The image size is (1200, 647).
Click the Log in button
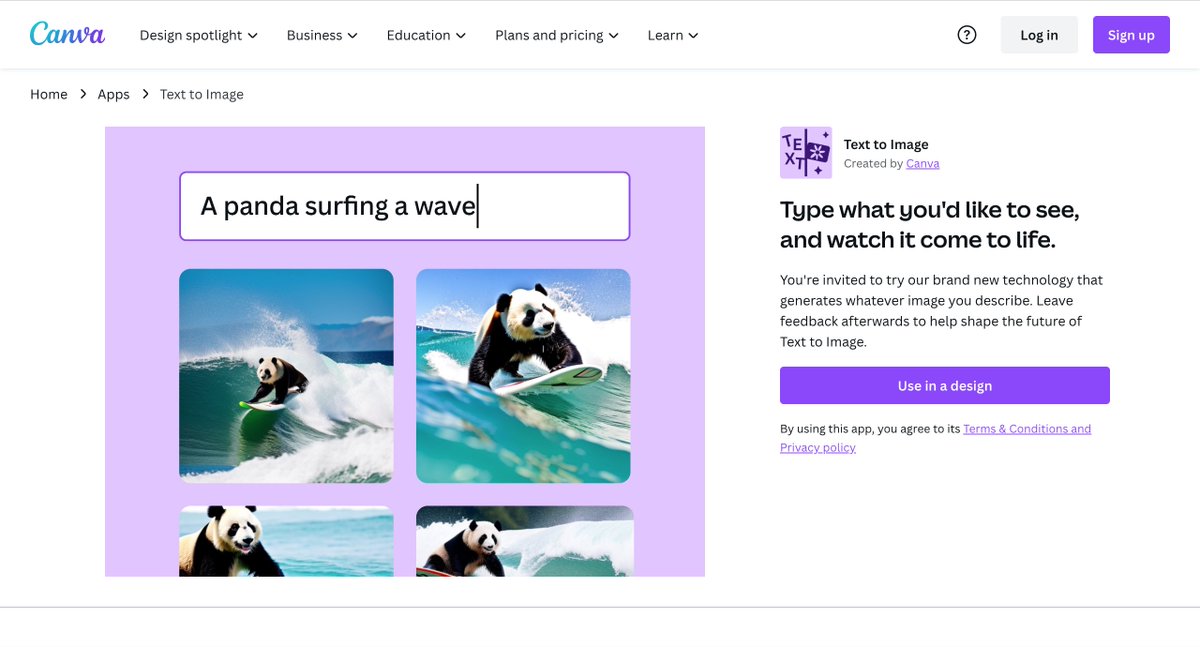(1039, 35)
